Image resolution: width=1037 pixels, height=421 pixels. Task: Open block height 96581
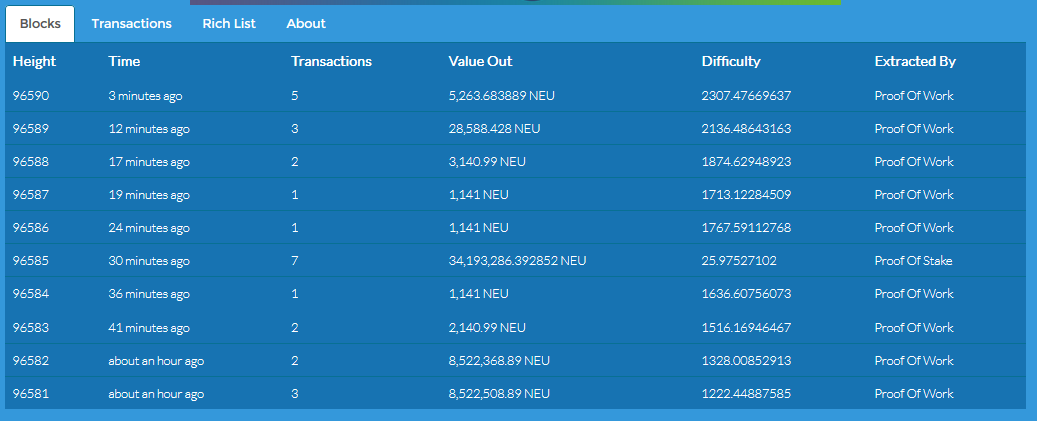(x=31, y=394)
